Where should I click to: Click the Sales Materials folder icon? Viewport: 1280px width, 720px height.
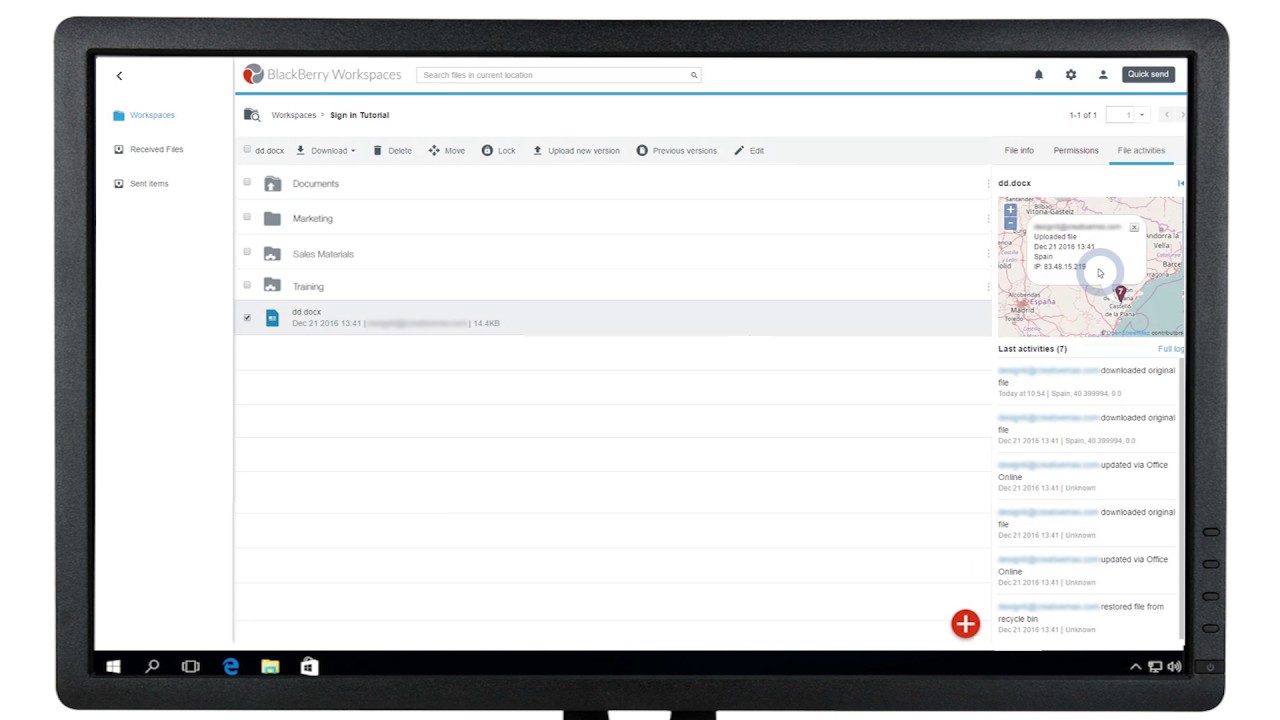point(272,254)
